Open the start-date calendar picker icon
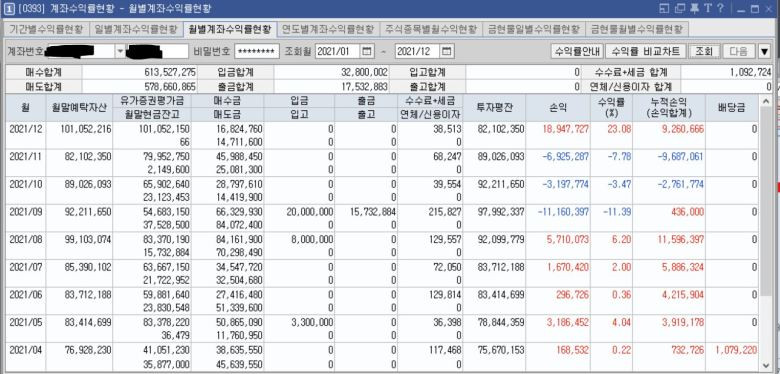 coord(367,51)
